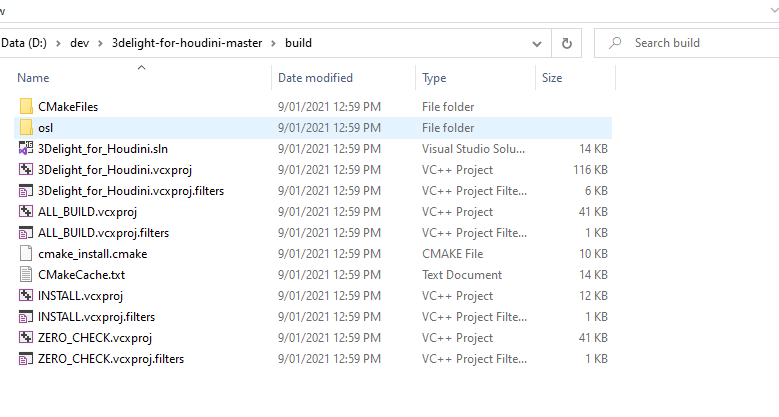Click the CMakeFiles folder icon
Image resolution: width=779 pixels, height=417 pixels.
27,107
